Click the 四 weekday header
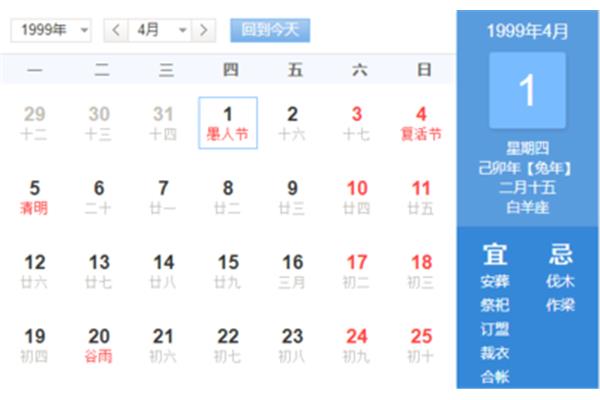600x400 pixels. tap(231, 70)
